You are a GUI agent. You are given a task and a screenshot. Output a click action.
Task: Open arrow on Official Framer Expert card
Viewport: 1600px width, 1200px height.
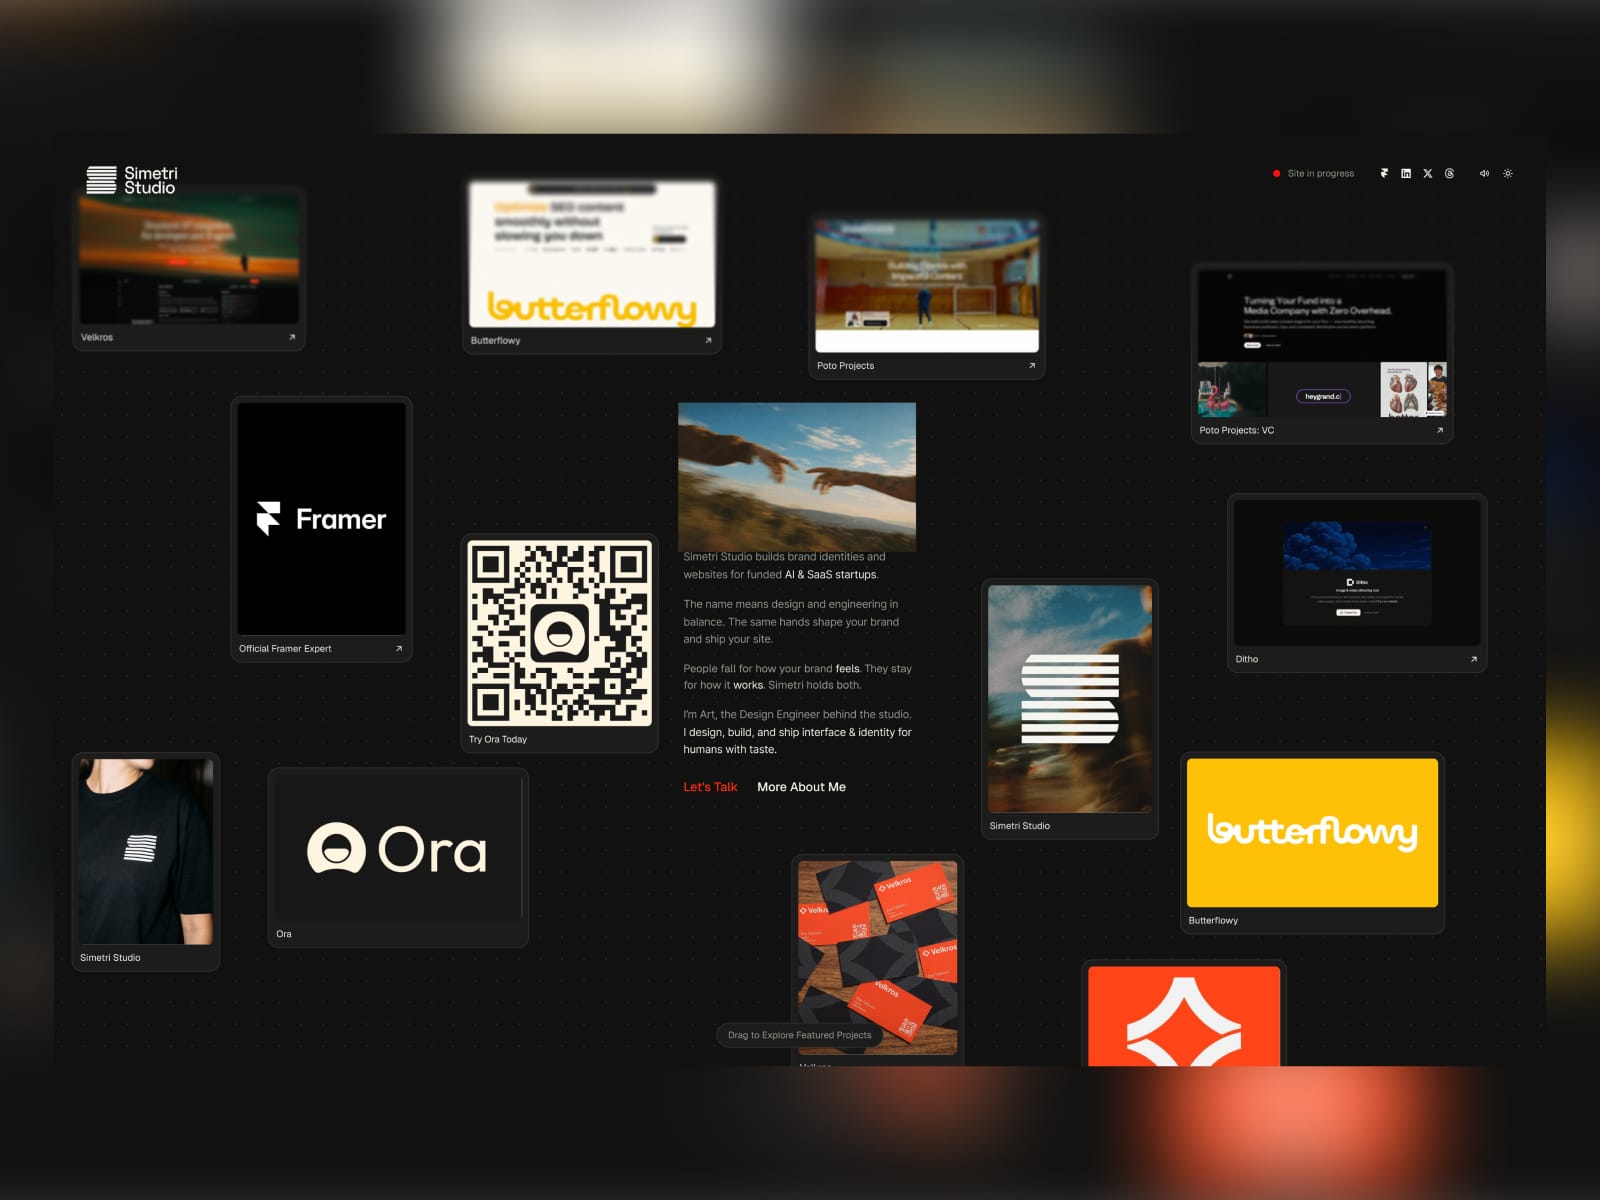pos(398,648)
